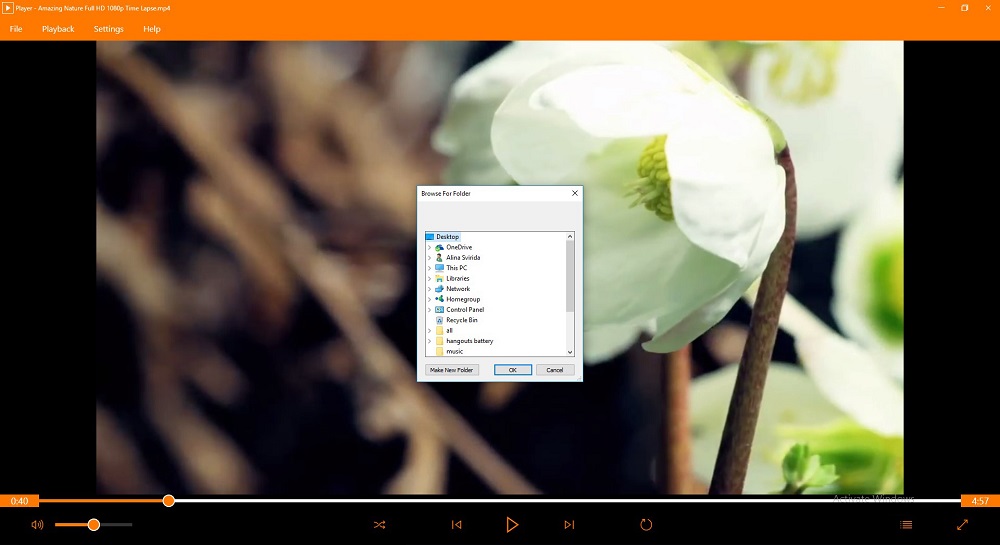The height and width of the screenshot is (545, 1000).
Task: Click the Make New Folder button
Action: click(452, 370)
